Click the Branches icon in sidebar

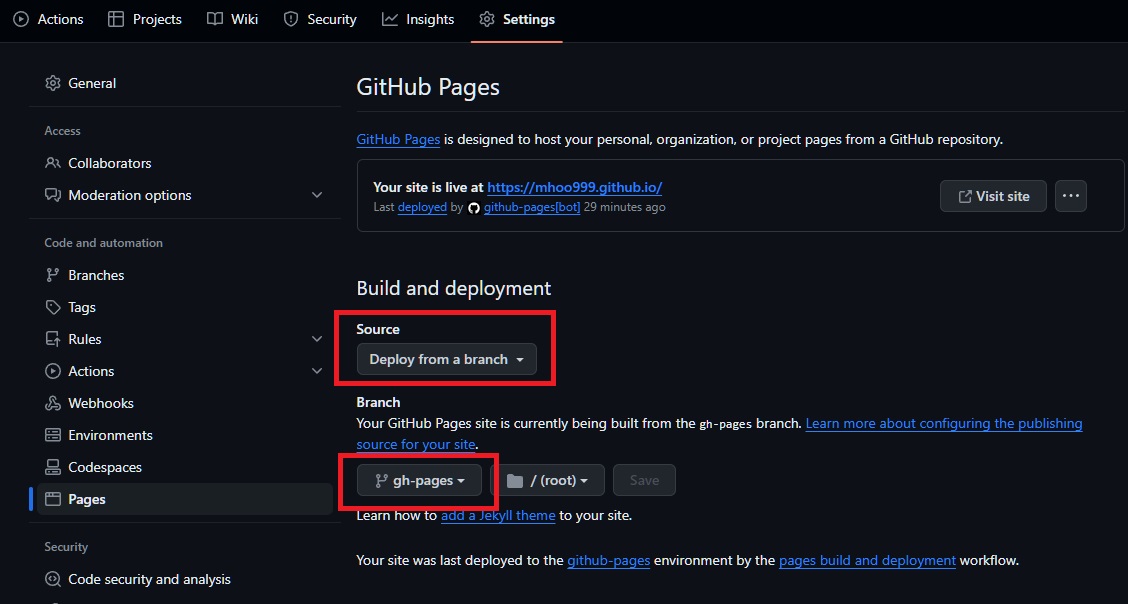pyautogui.click(x=53, y=275)
